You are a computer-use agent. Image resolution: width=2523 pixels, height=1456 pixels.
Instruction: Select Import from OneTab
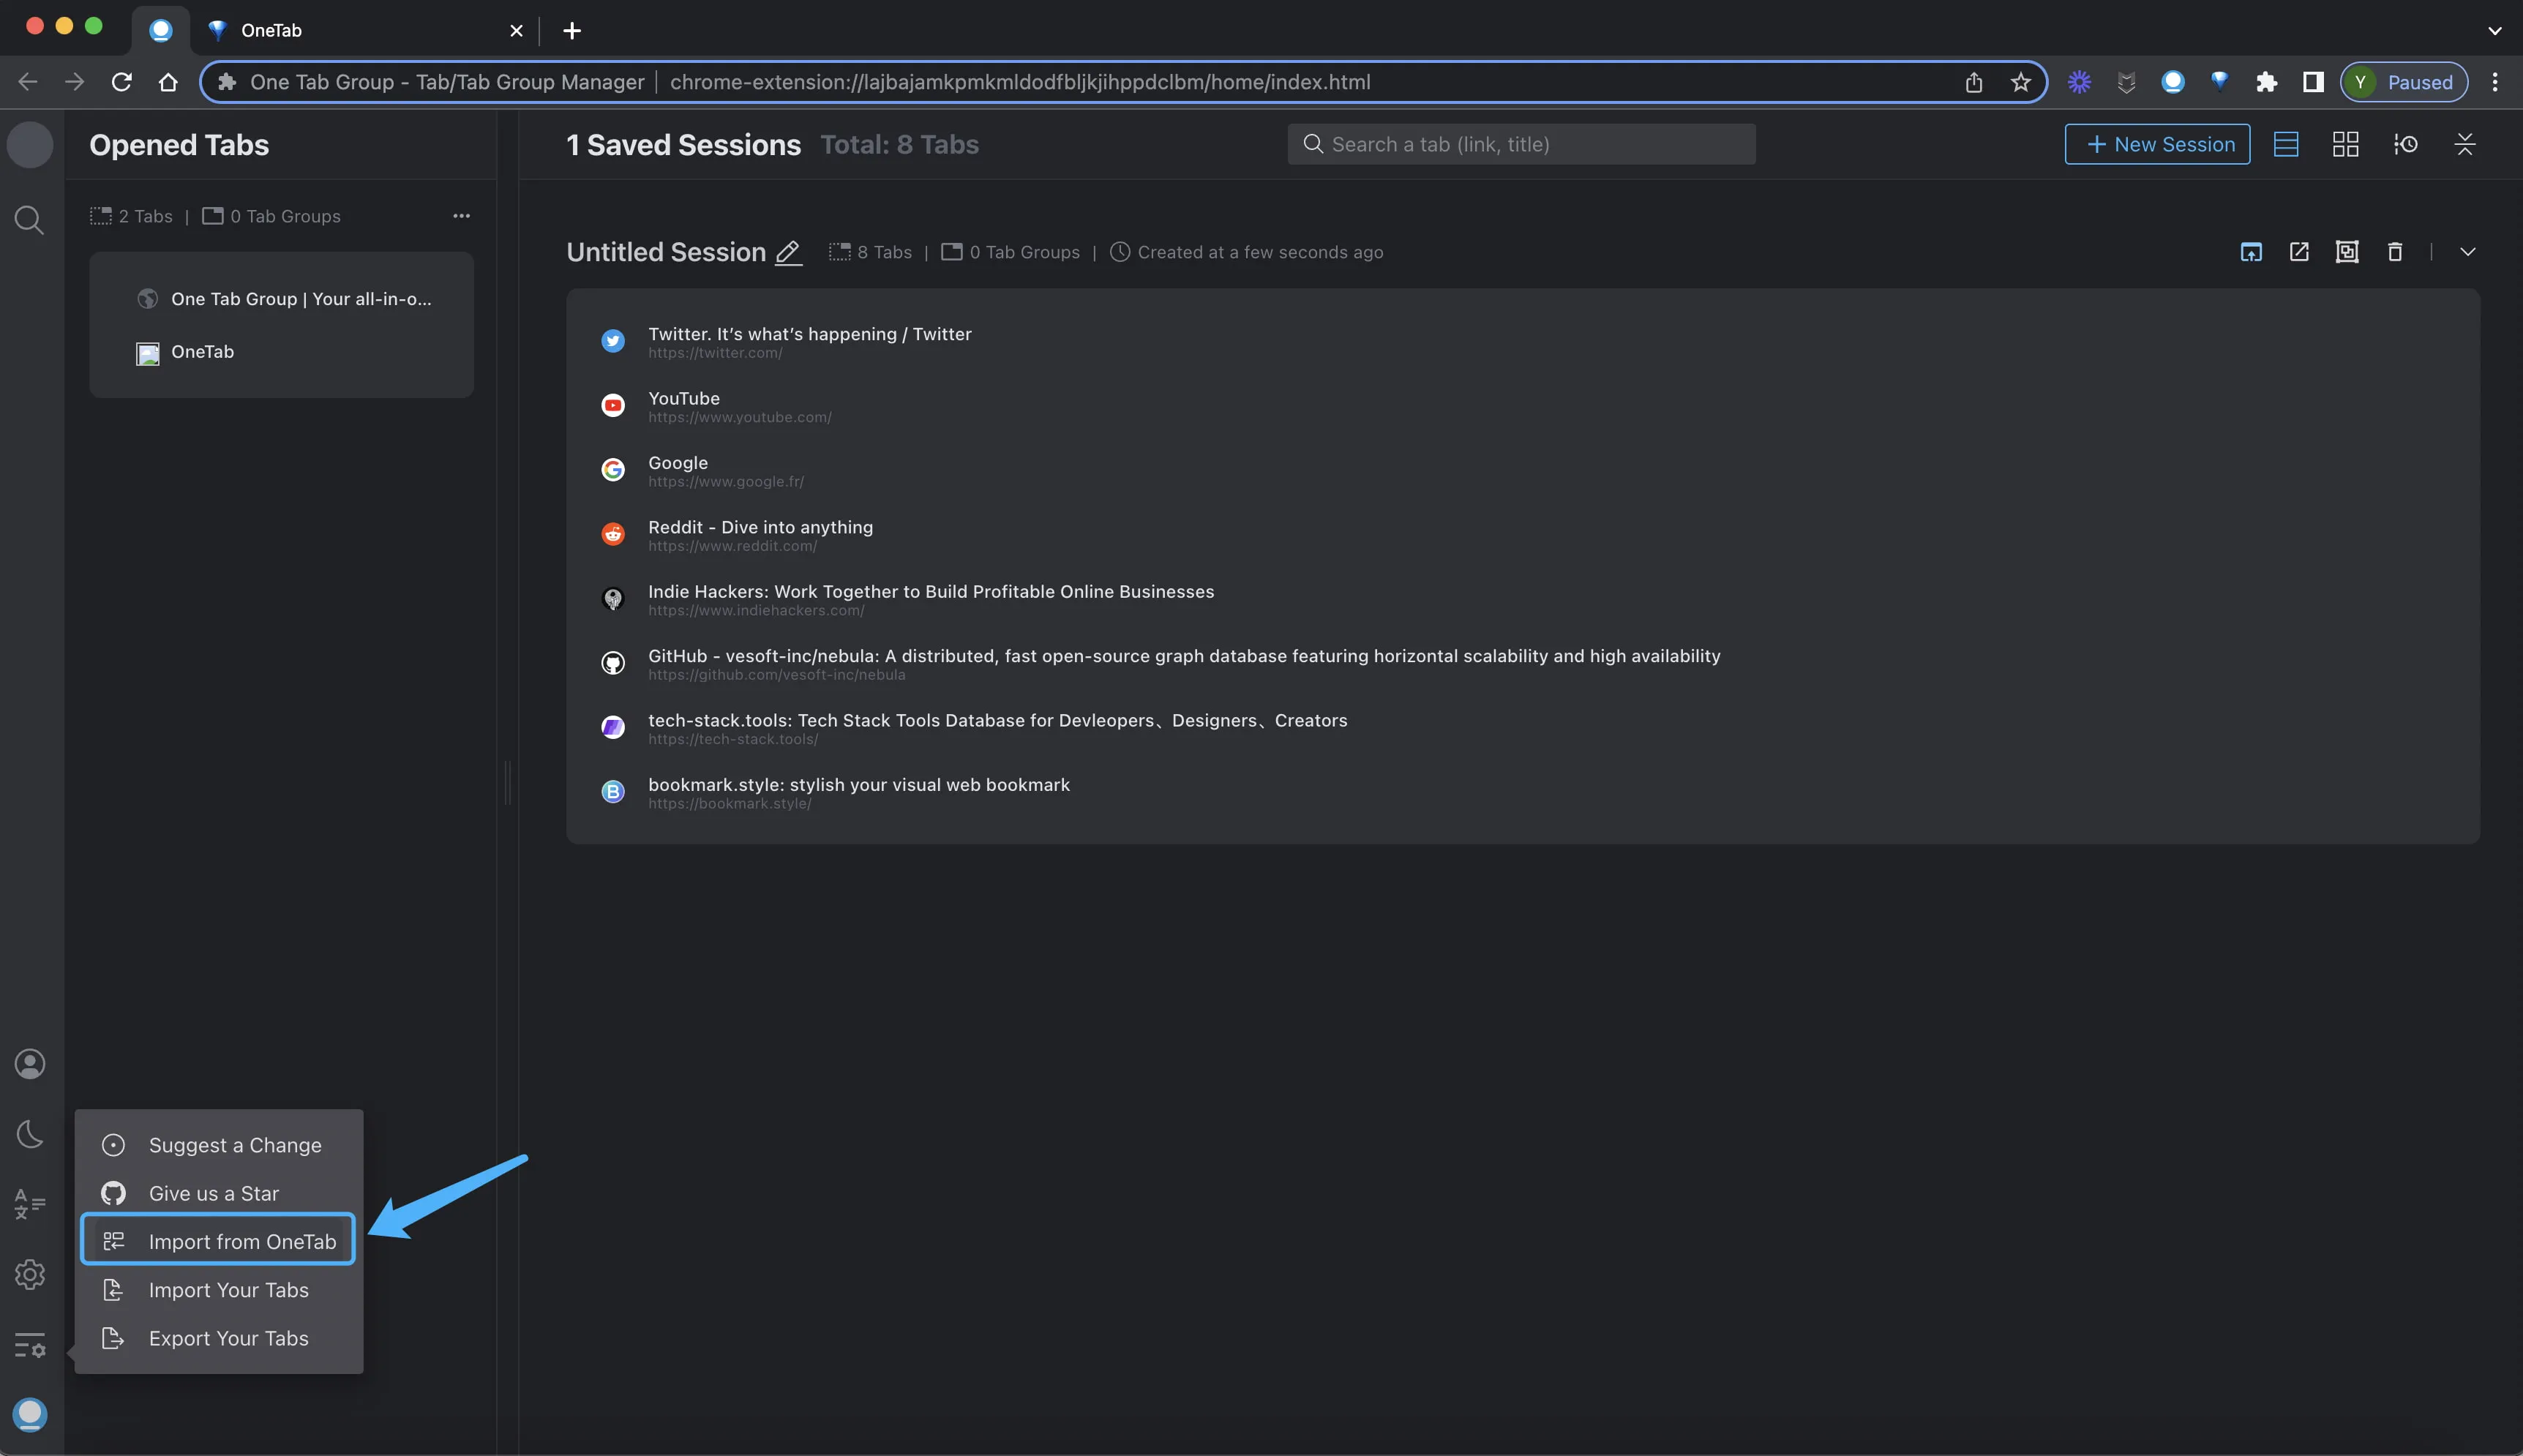coord(242,1241)
